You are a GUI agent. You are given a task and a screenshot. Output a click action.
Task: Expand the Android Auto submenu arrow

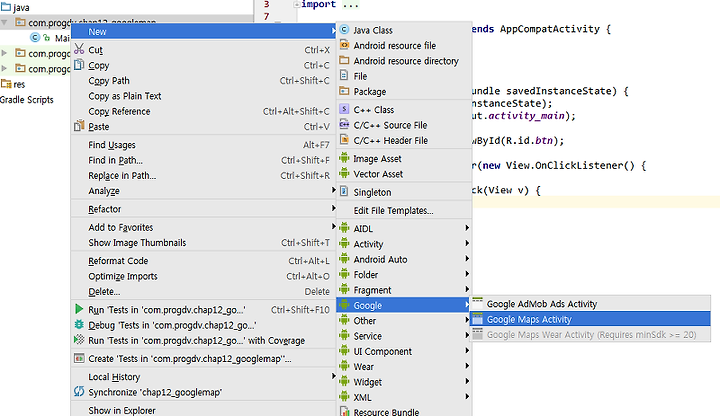click(x=467, y=259)
